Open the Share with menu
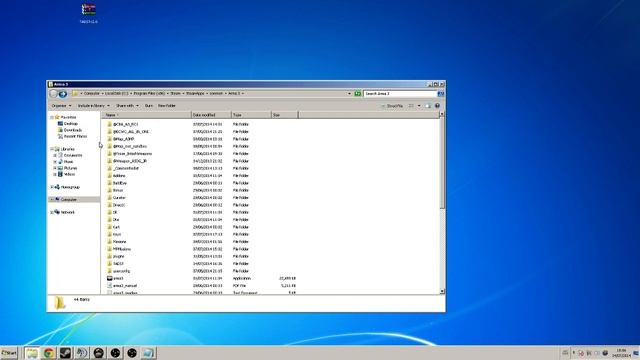The height and width of the screenshot is (360, 640). point(127,106)
